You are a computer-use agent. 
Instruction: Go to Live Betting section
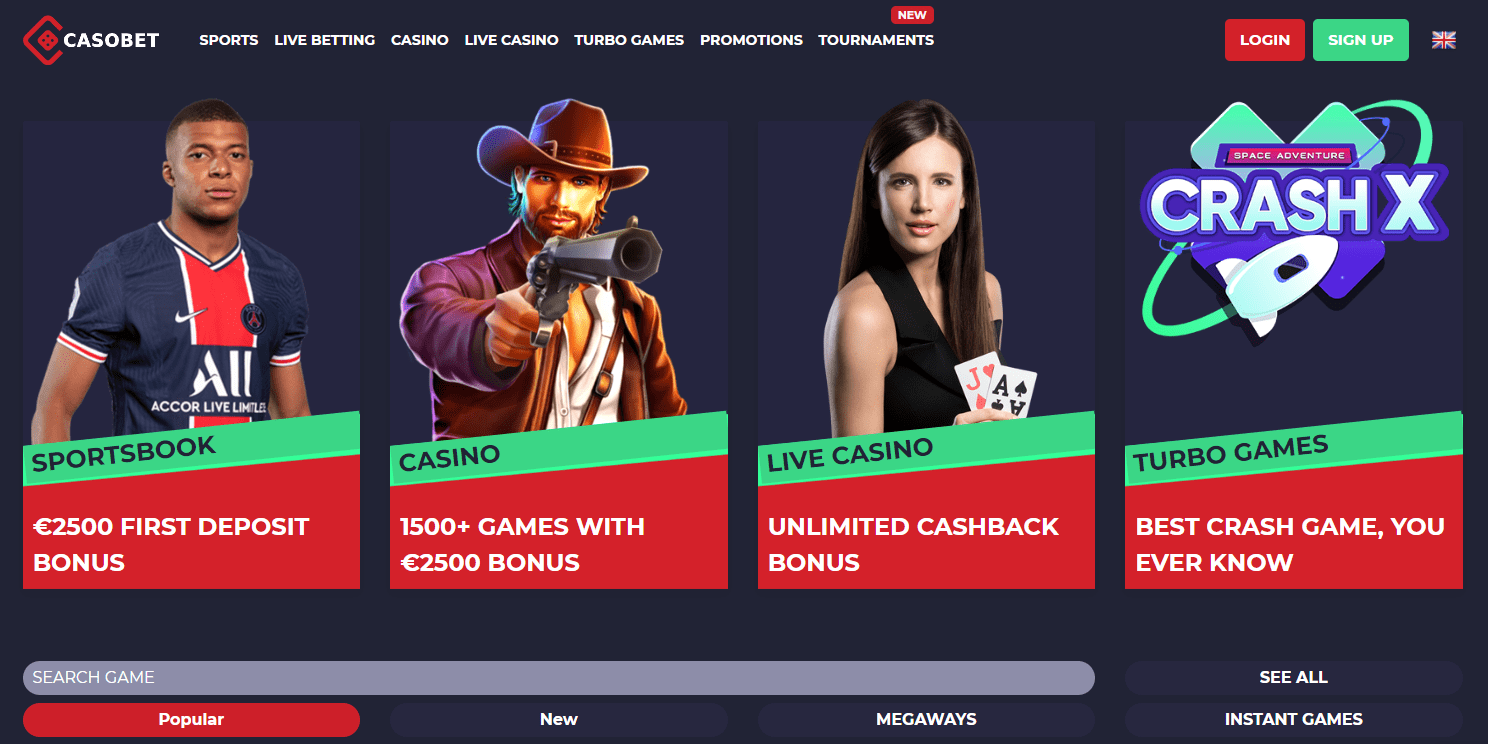click(x=325, y=40)
